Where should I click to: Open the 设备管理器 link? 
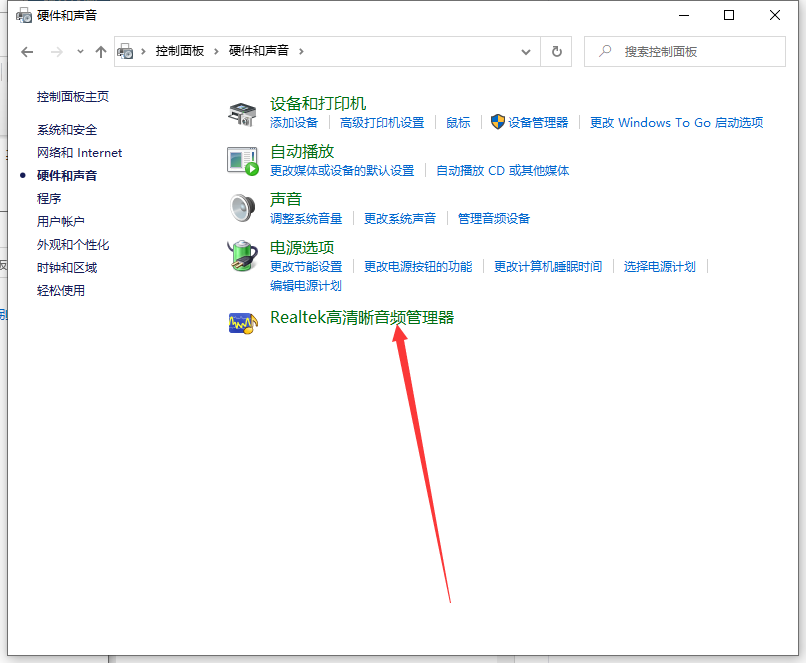point(537,123)
